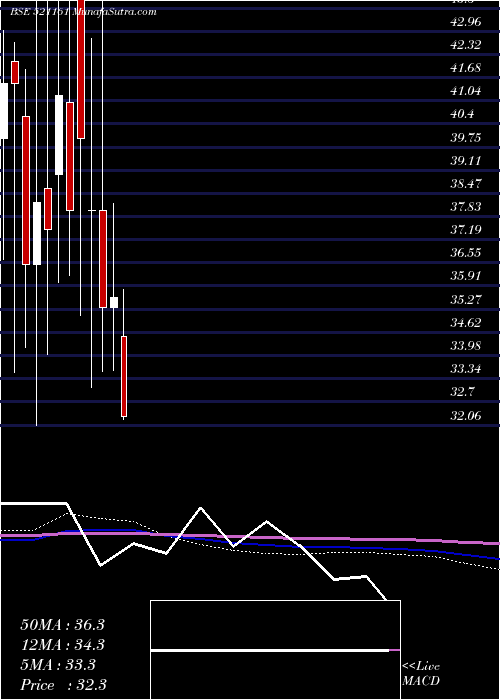Click the 50MA : 36.3 value
The image size is (500, 700).
coord(62,624)
